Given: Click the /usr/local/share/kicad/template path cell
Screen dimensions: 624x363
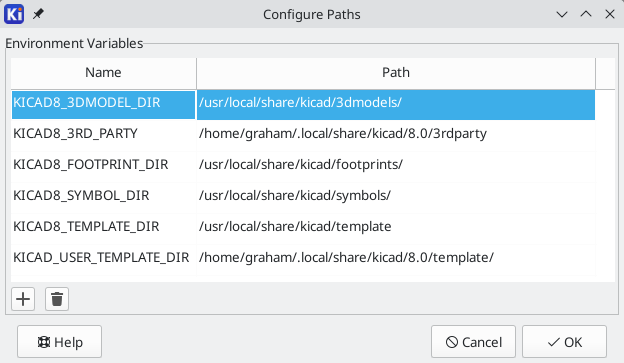Looking at the screenshot, I should click(x=396, y=228).
